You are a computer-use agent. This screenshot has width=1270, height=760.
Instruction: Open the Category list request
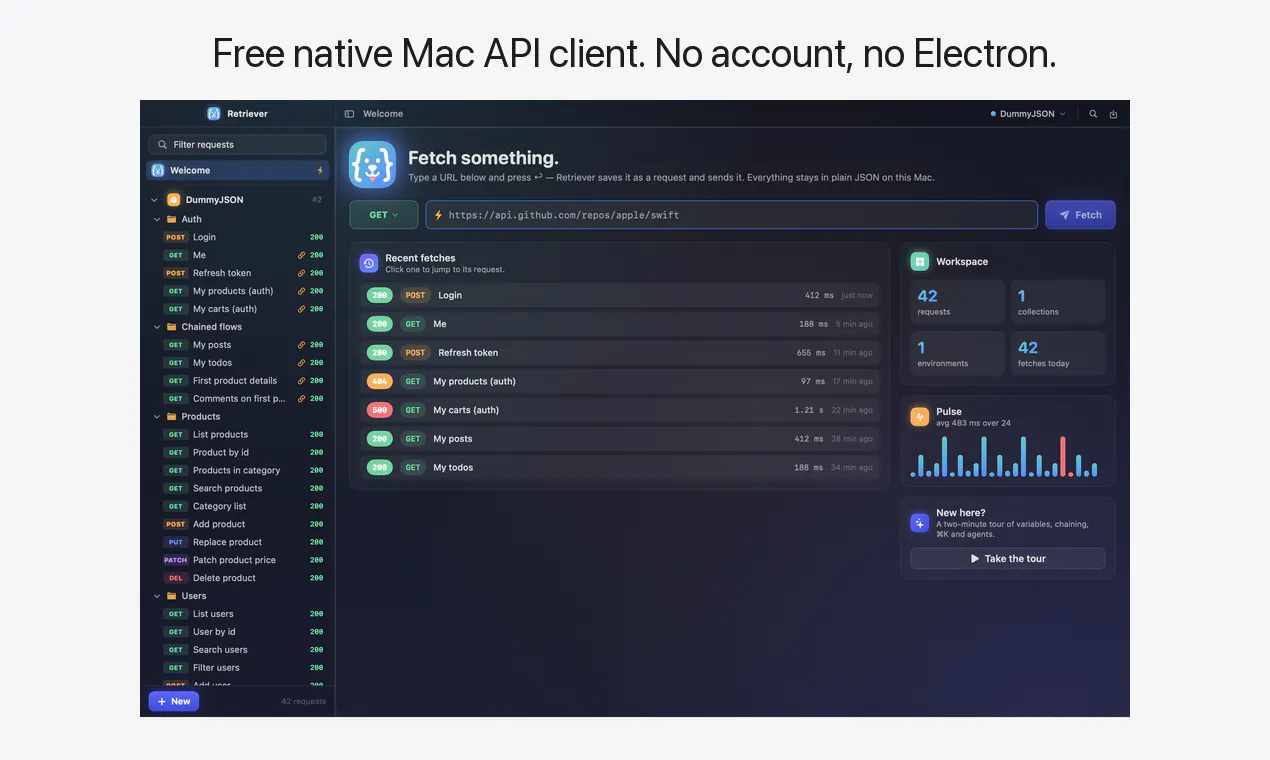[x=237, y=507]
